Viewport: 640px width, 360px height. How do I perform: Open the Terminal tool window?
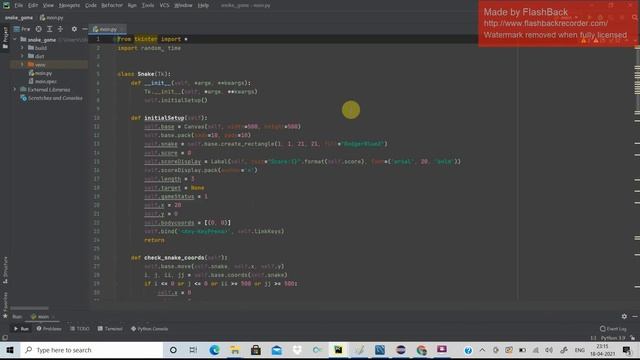click(x=110, y=329)
